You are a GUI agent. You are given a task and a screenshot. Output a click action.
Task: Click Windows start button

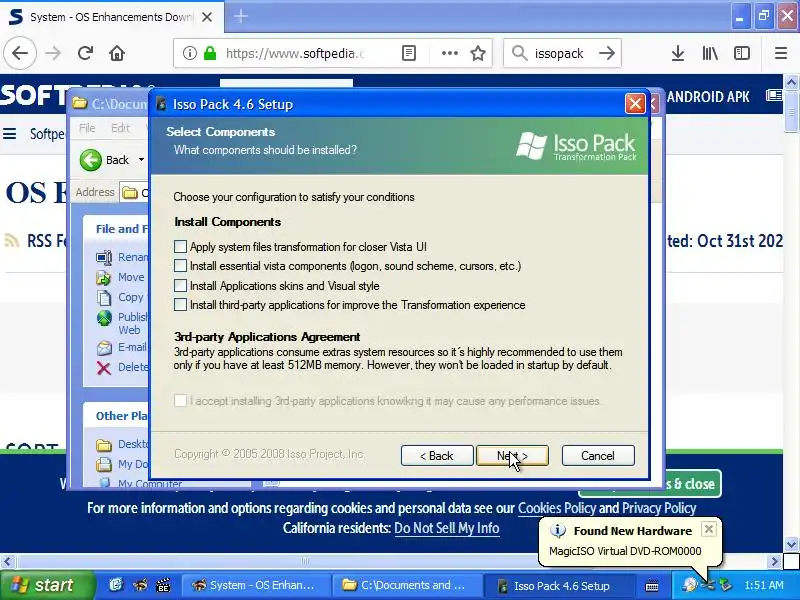tap(47, 585)
